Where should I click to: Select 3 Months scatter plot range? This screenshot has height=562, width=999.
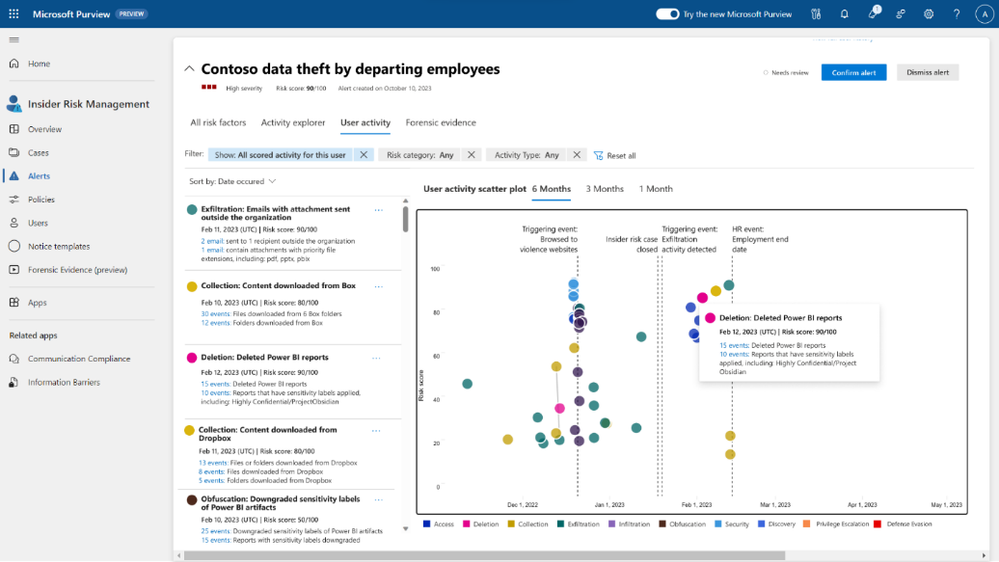[604, 189]
